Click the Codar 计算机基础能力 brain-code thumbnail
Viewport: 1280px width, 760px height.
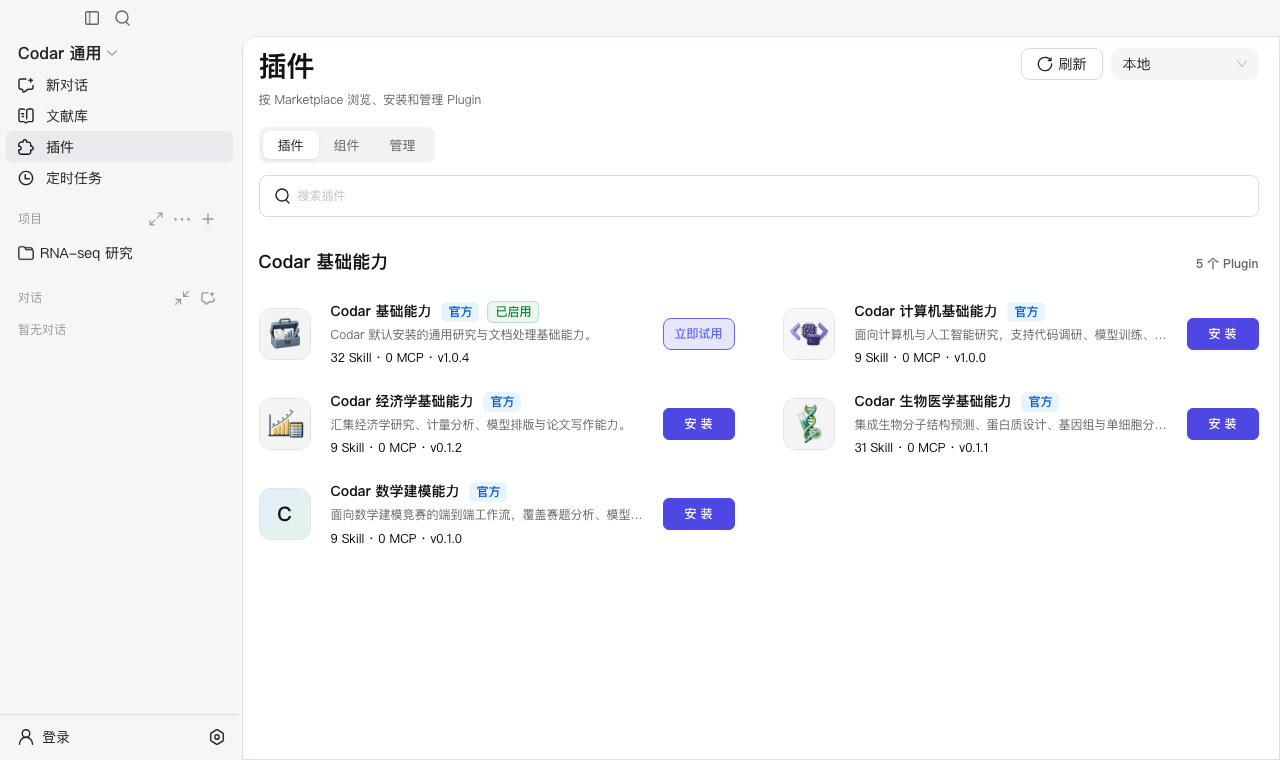click(x=809, y=334)
